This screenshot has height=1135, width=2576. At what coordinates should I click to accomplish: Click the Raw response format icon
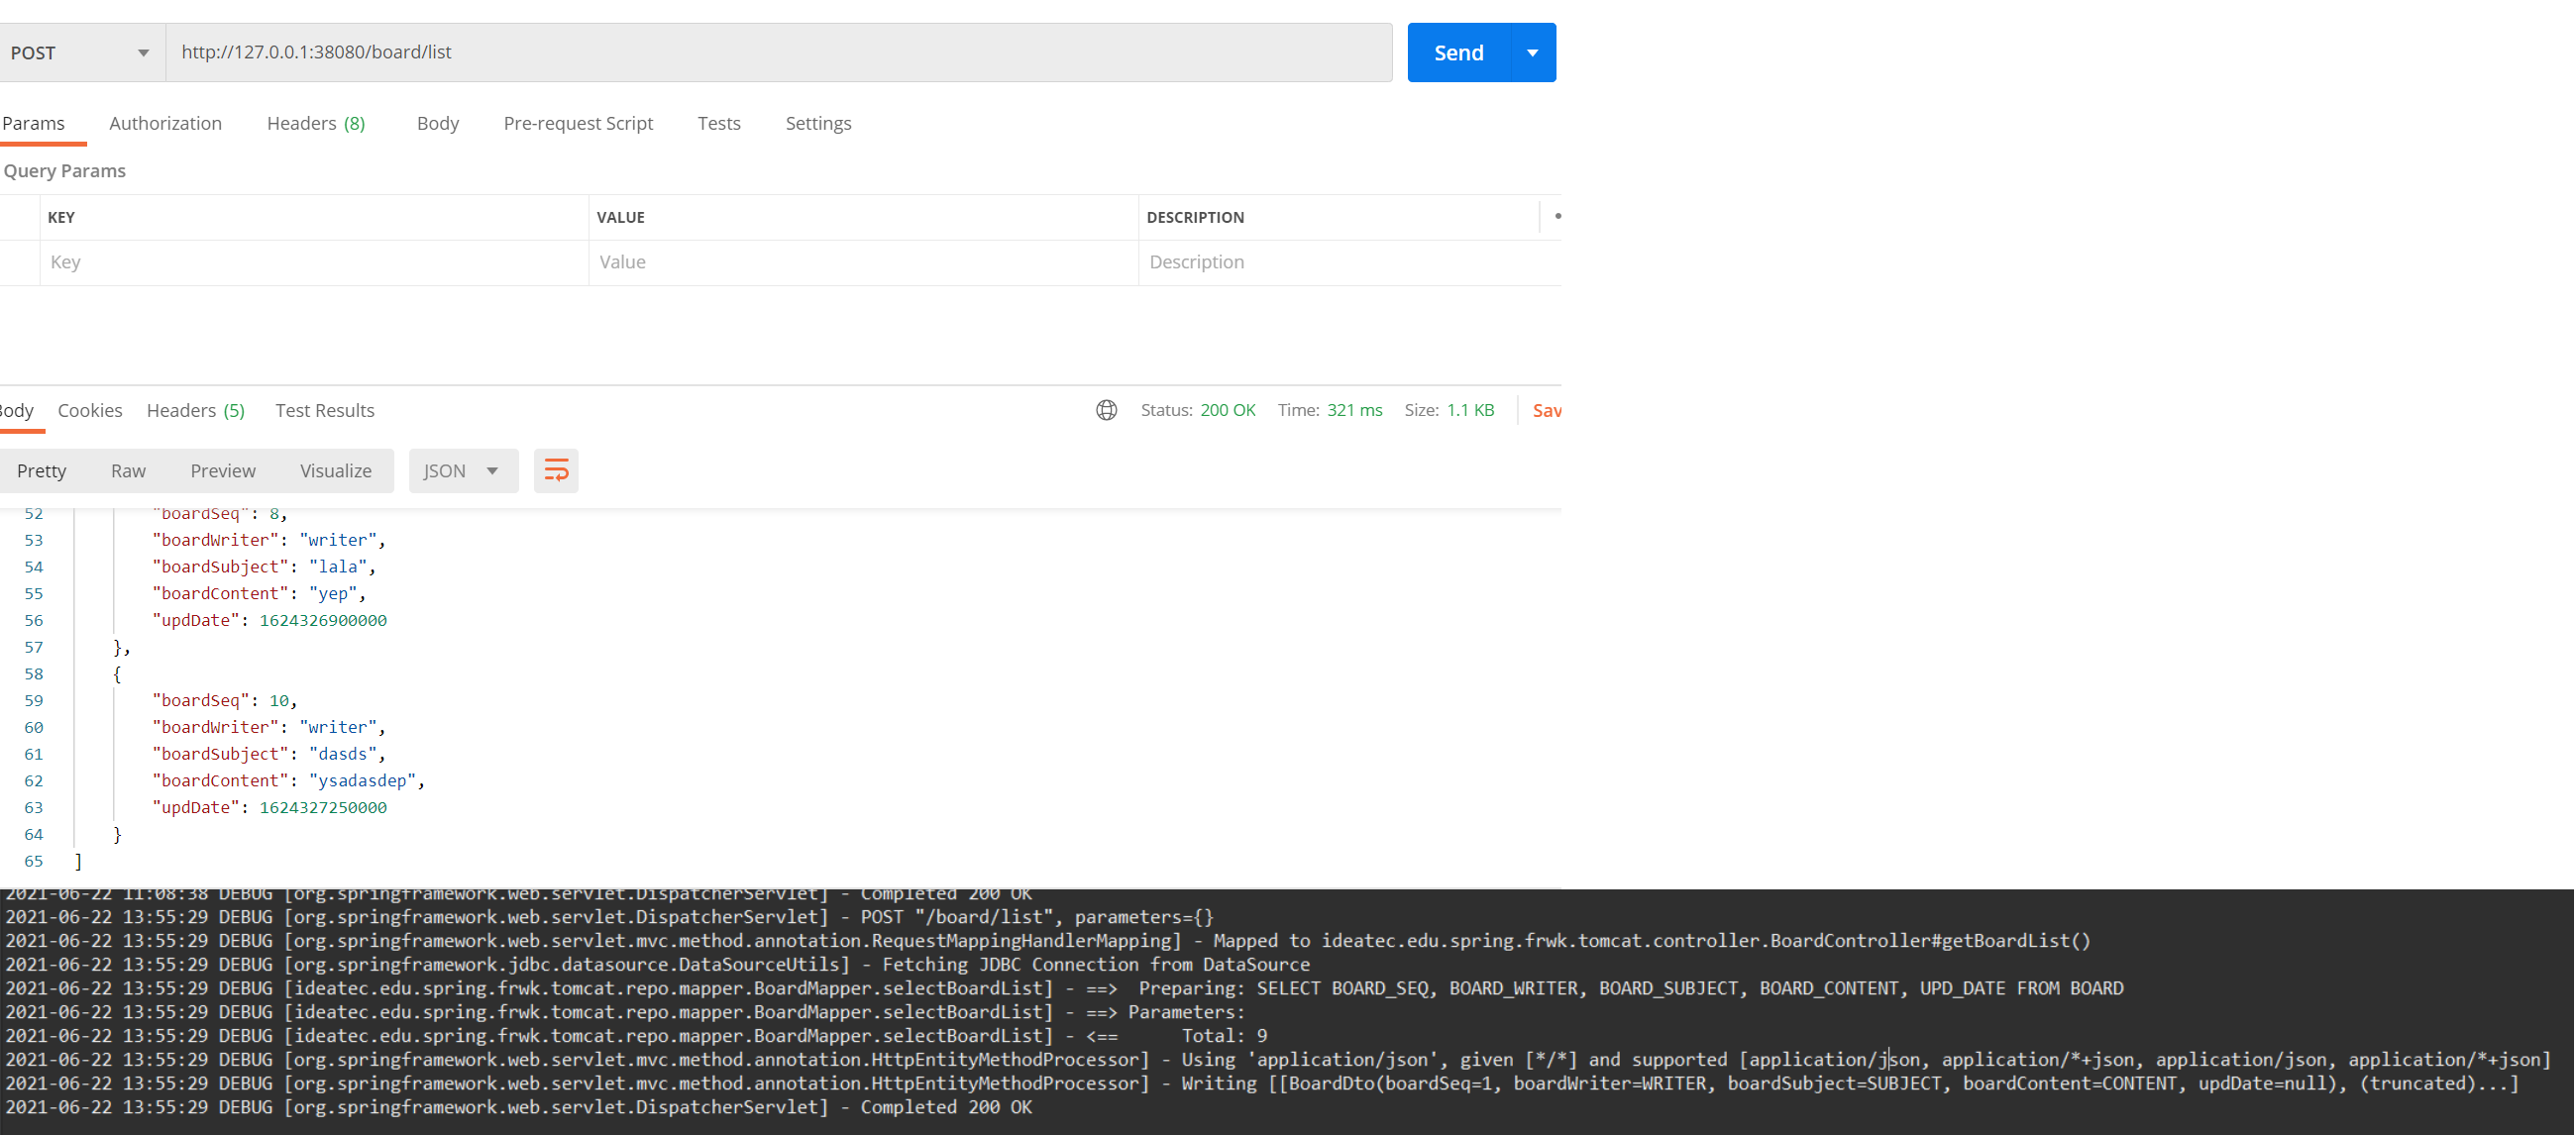127,471
